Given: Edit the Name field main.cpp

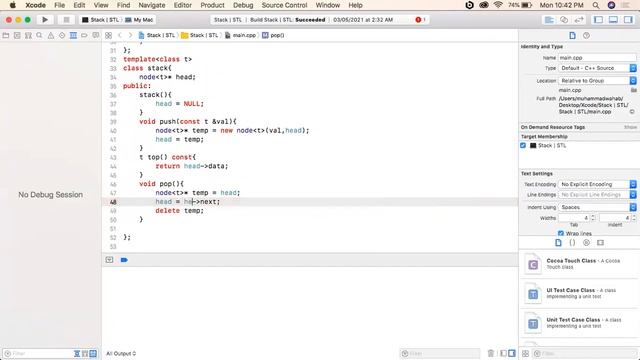Looking at the screenshot, I should 597,58.
